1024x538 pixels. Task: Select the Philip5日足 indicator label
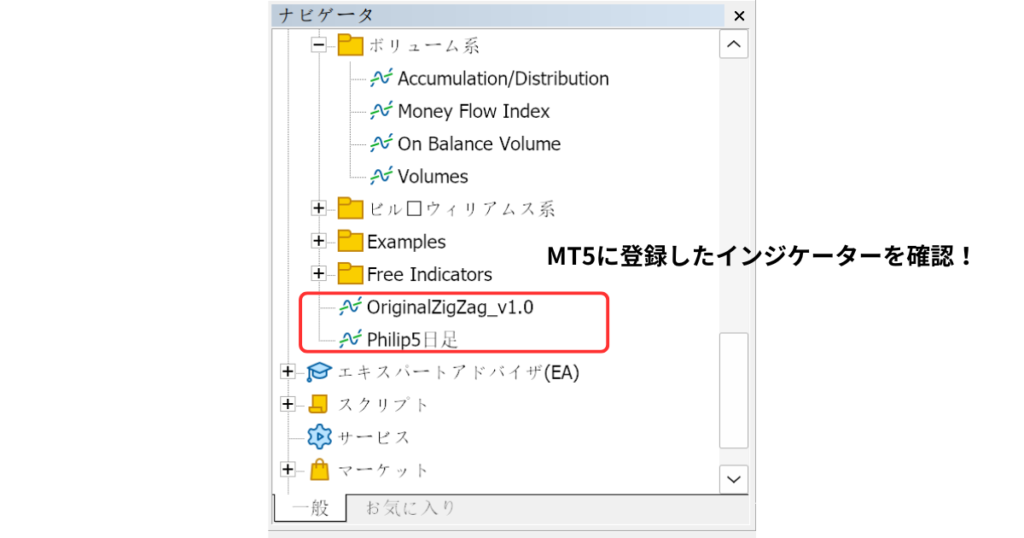pos(412,340)
